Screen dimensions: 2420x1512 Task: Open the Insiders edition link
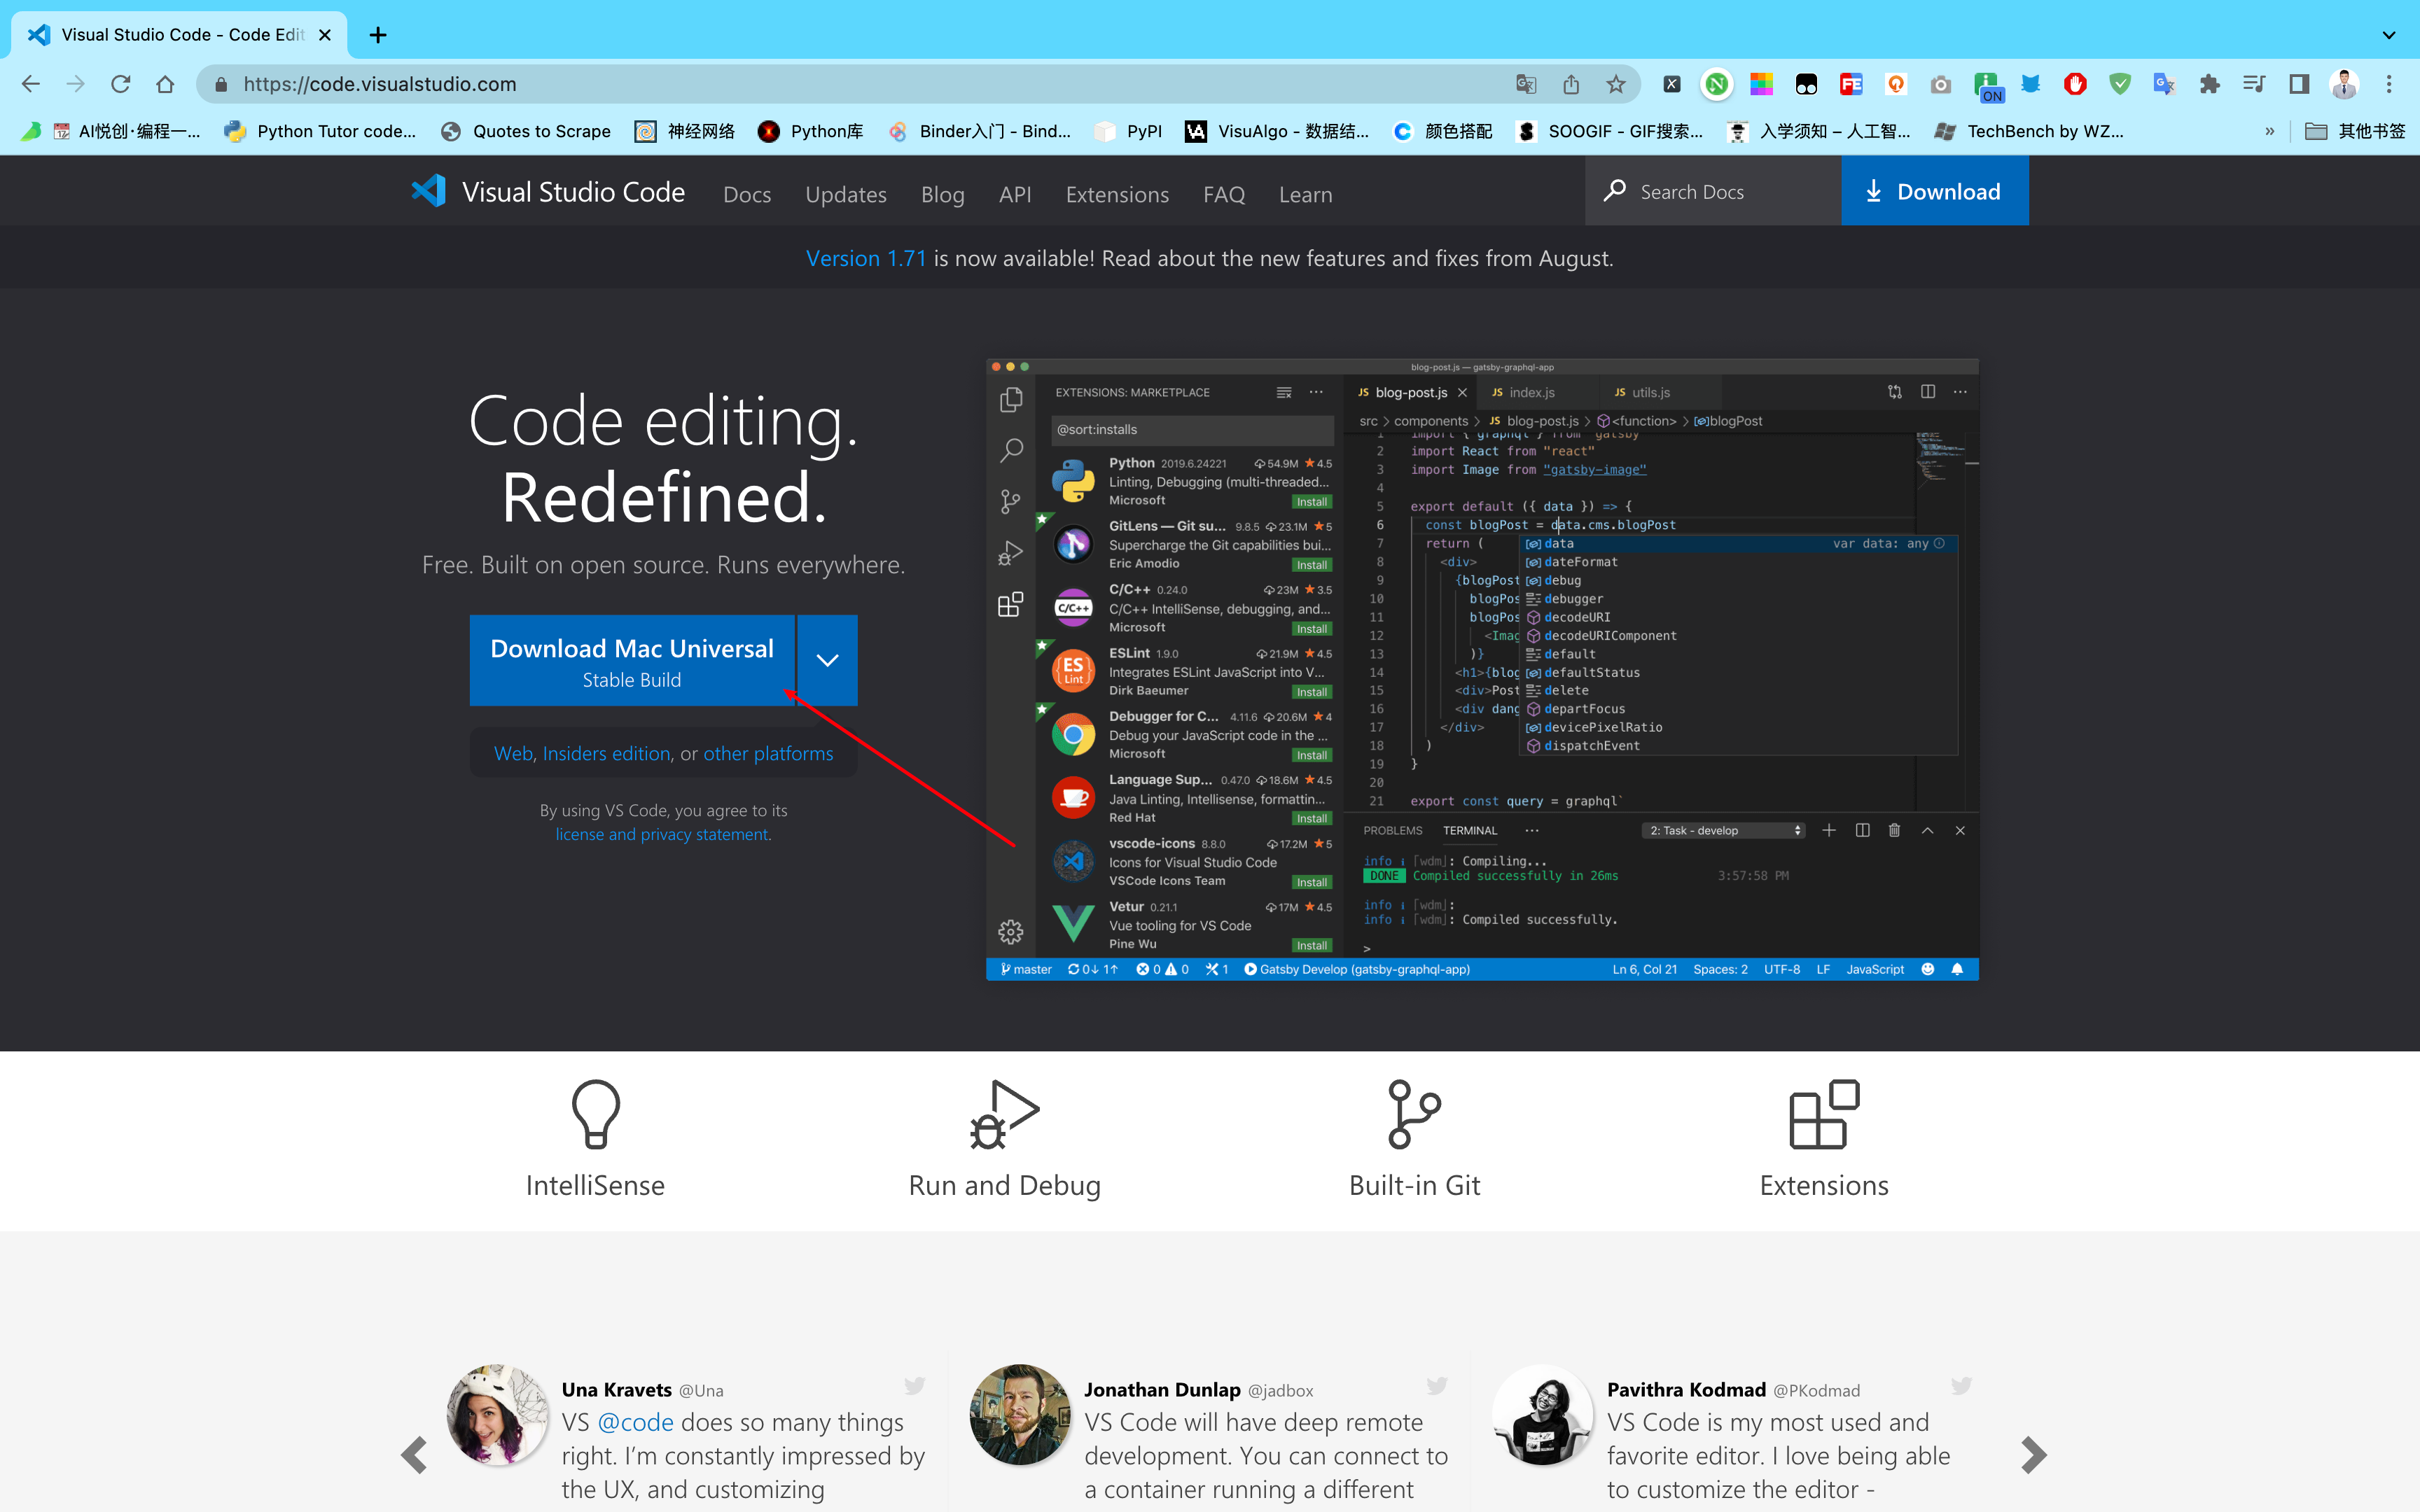click(x=606, y=753)
